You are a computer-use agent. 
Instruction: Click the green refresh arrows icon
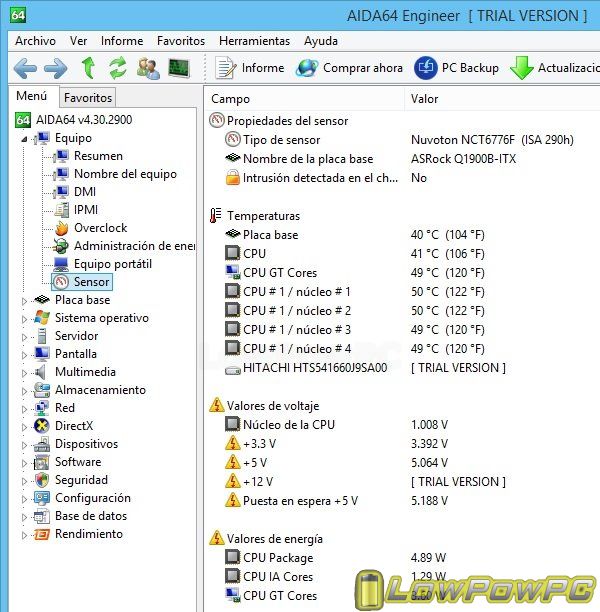click(x=118, y=68)
